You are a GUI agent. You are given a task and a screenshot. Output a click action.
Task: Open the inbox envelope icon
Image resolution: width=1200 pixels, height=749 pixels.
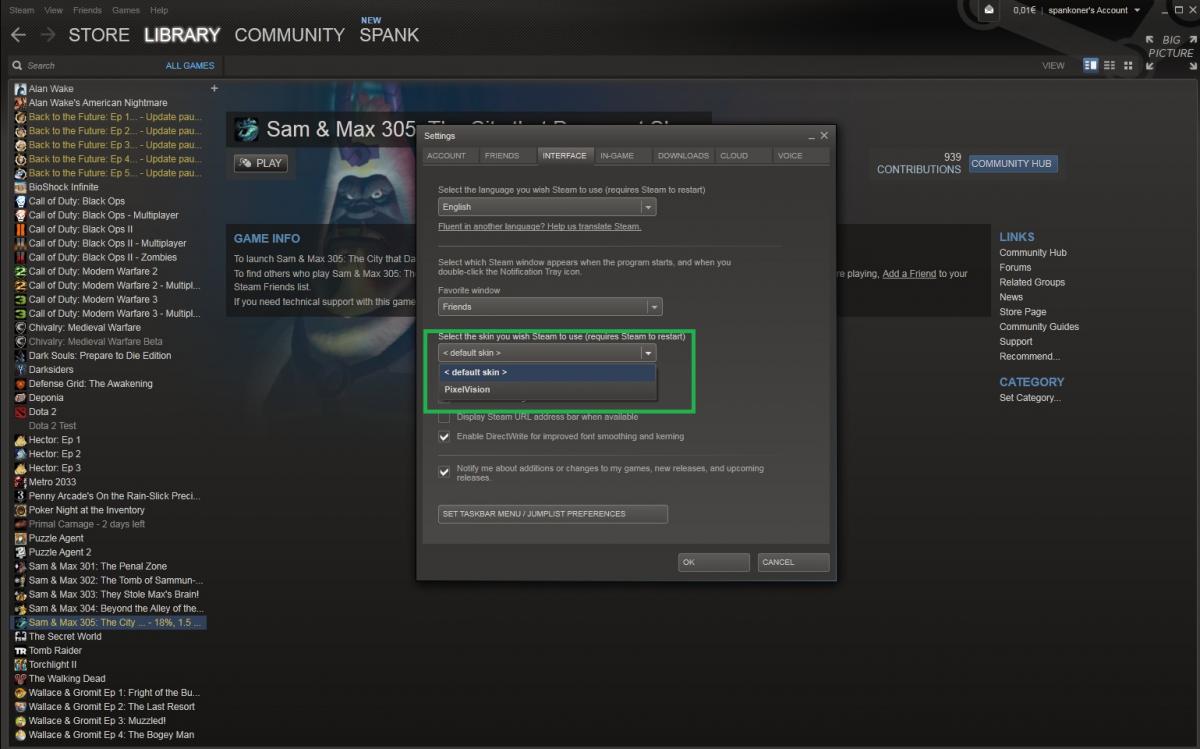(x=989, y=10)
